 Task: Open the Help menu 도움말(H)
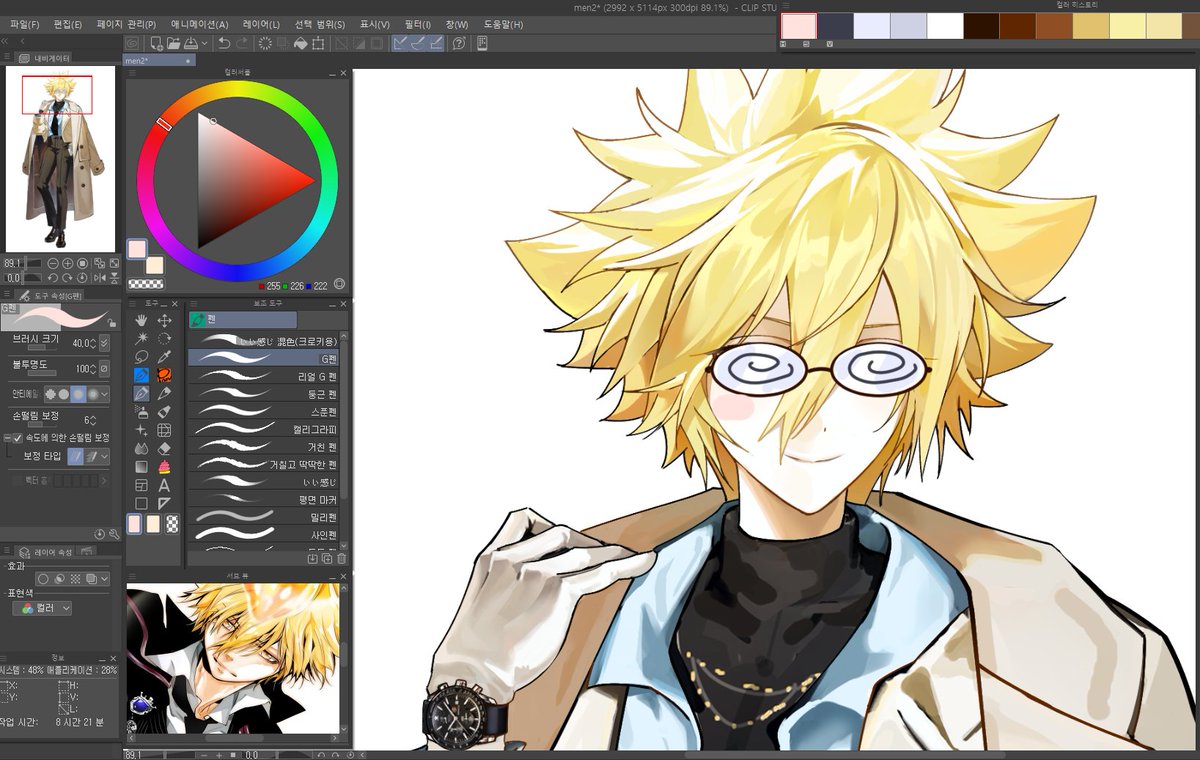pyautogui.click(x=503, y=24)
